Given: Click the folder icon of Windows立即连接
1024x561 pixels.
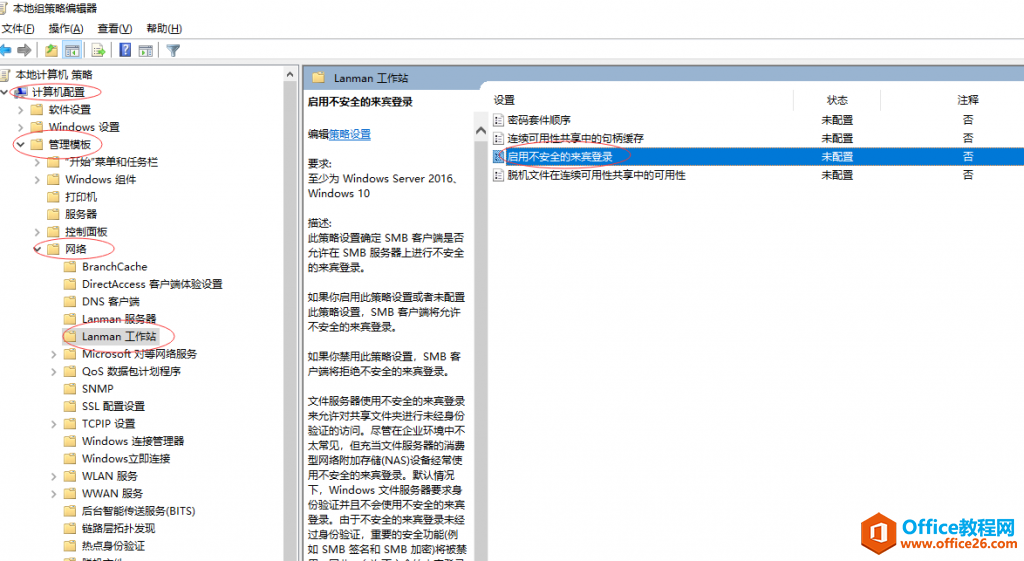Looking at the screenshot, I should coord(70,458).
